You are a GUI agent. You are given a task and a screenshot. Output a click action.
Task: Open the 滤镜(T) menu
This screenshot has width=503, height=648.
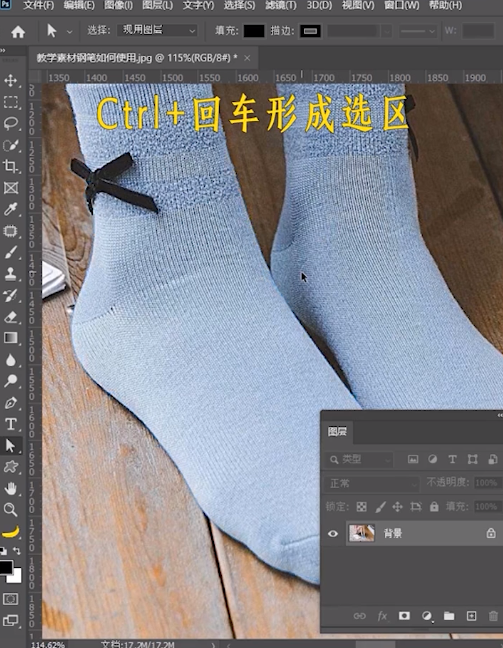[281, 5]
